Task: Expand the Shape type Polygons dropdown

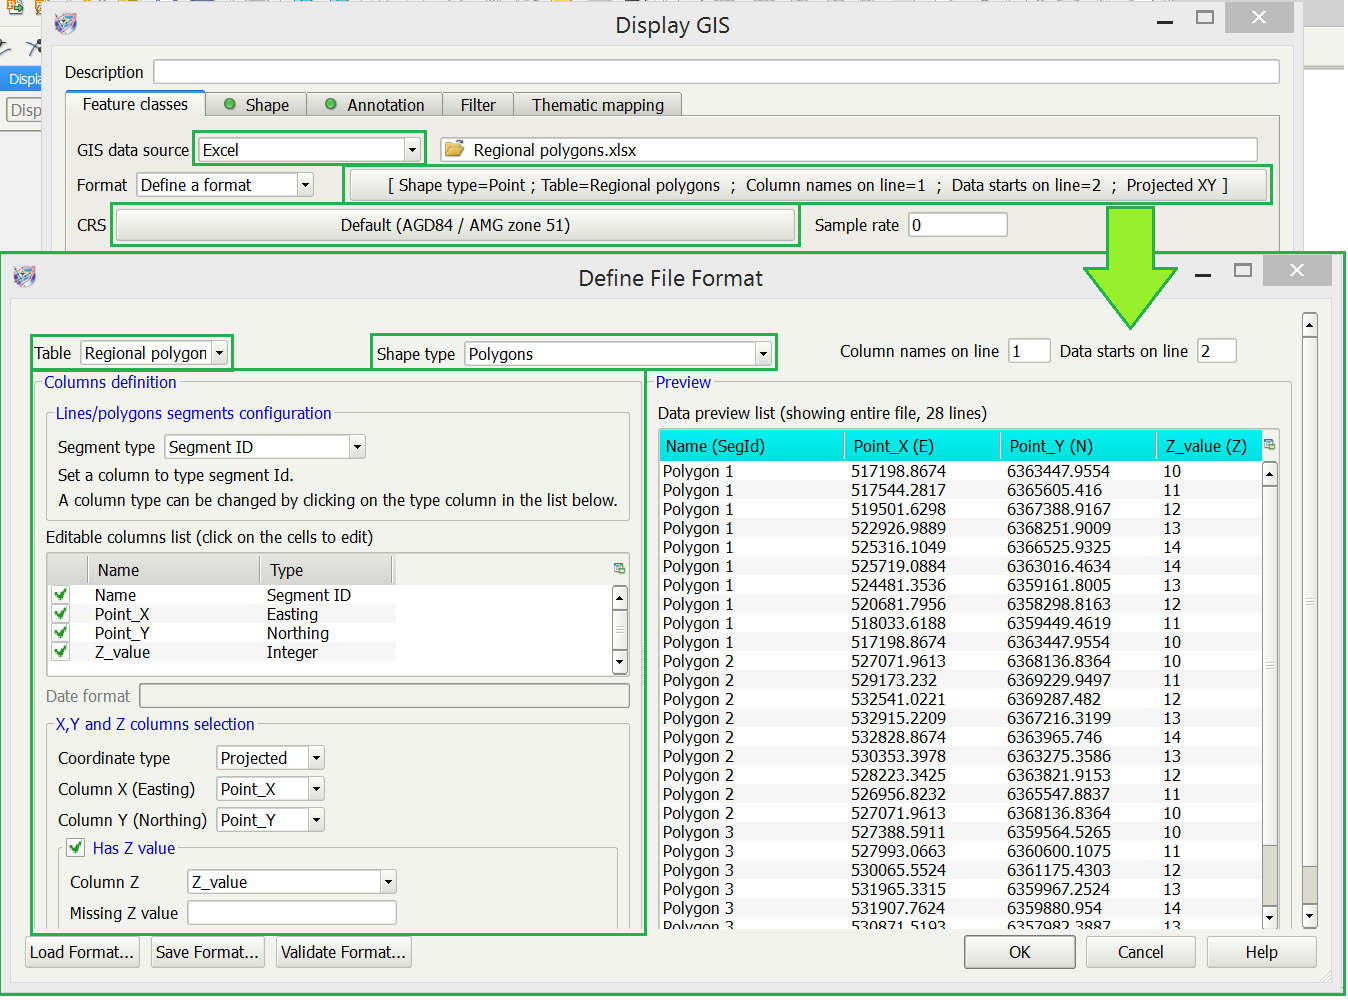Action: 762,354
